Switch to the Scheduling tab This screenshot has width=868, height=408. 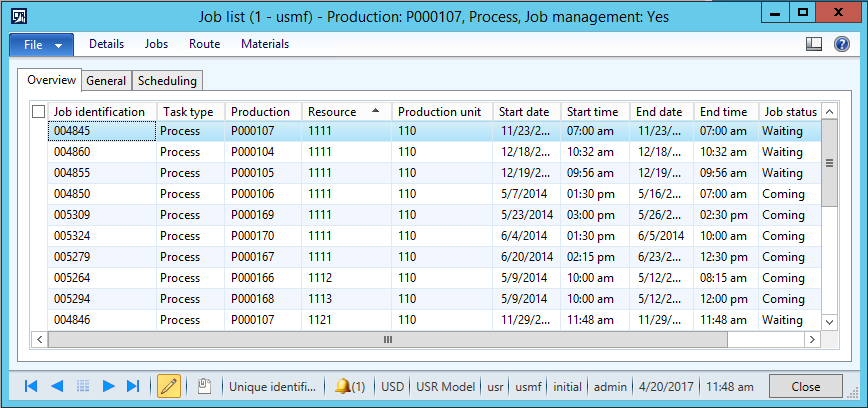coord(167,81)
